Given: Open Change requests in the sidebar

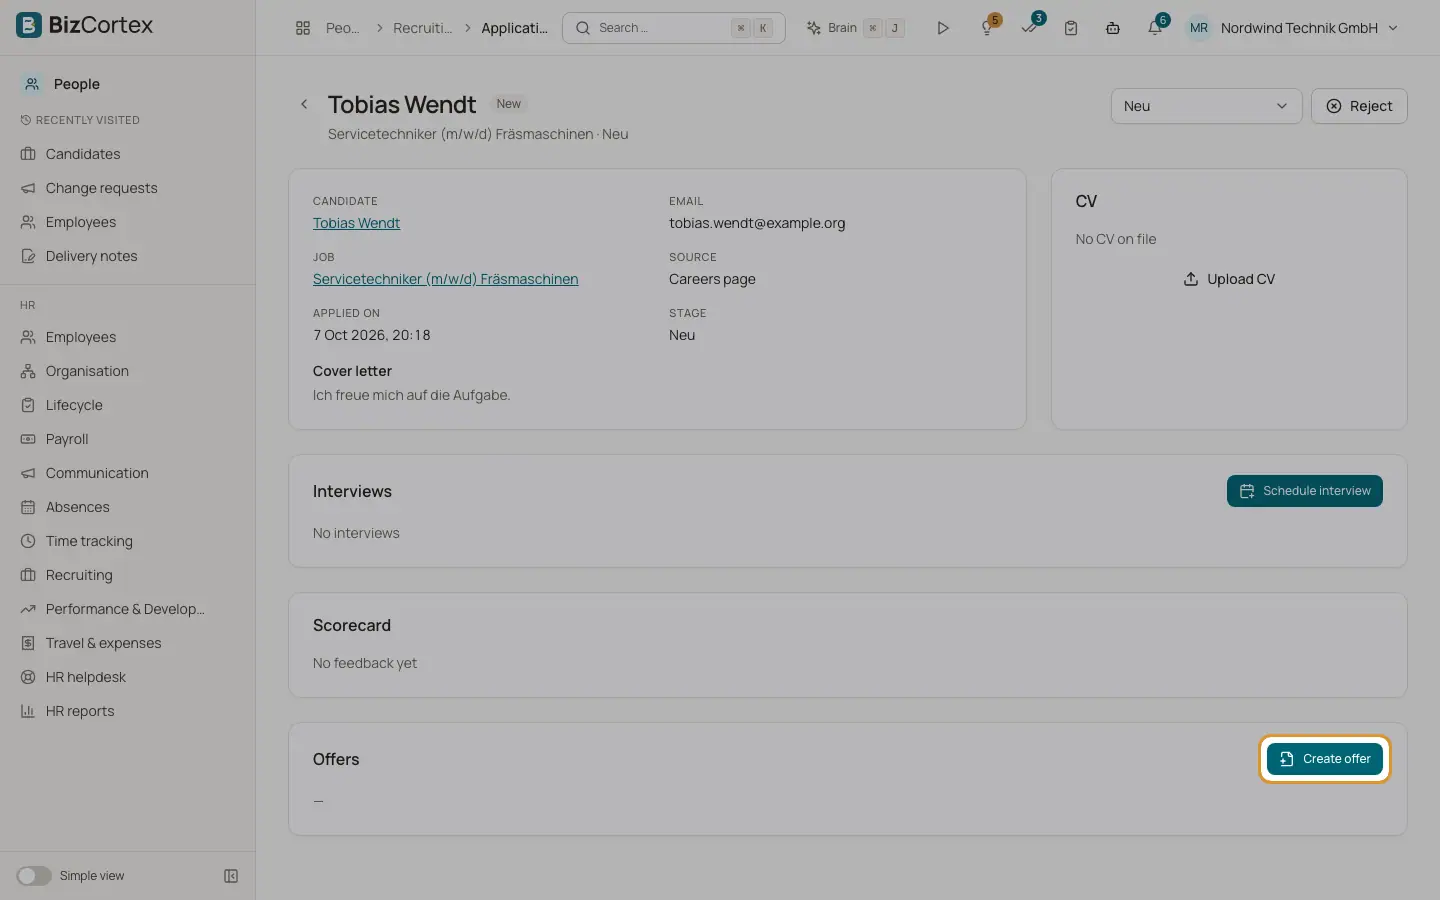Looking at the screenshot, I should click(x=128, y=188).
